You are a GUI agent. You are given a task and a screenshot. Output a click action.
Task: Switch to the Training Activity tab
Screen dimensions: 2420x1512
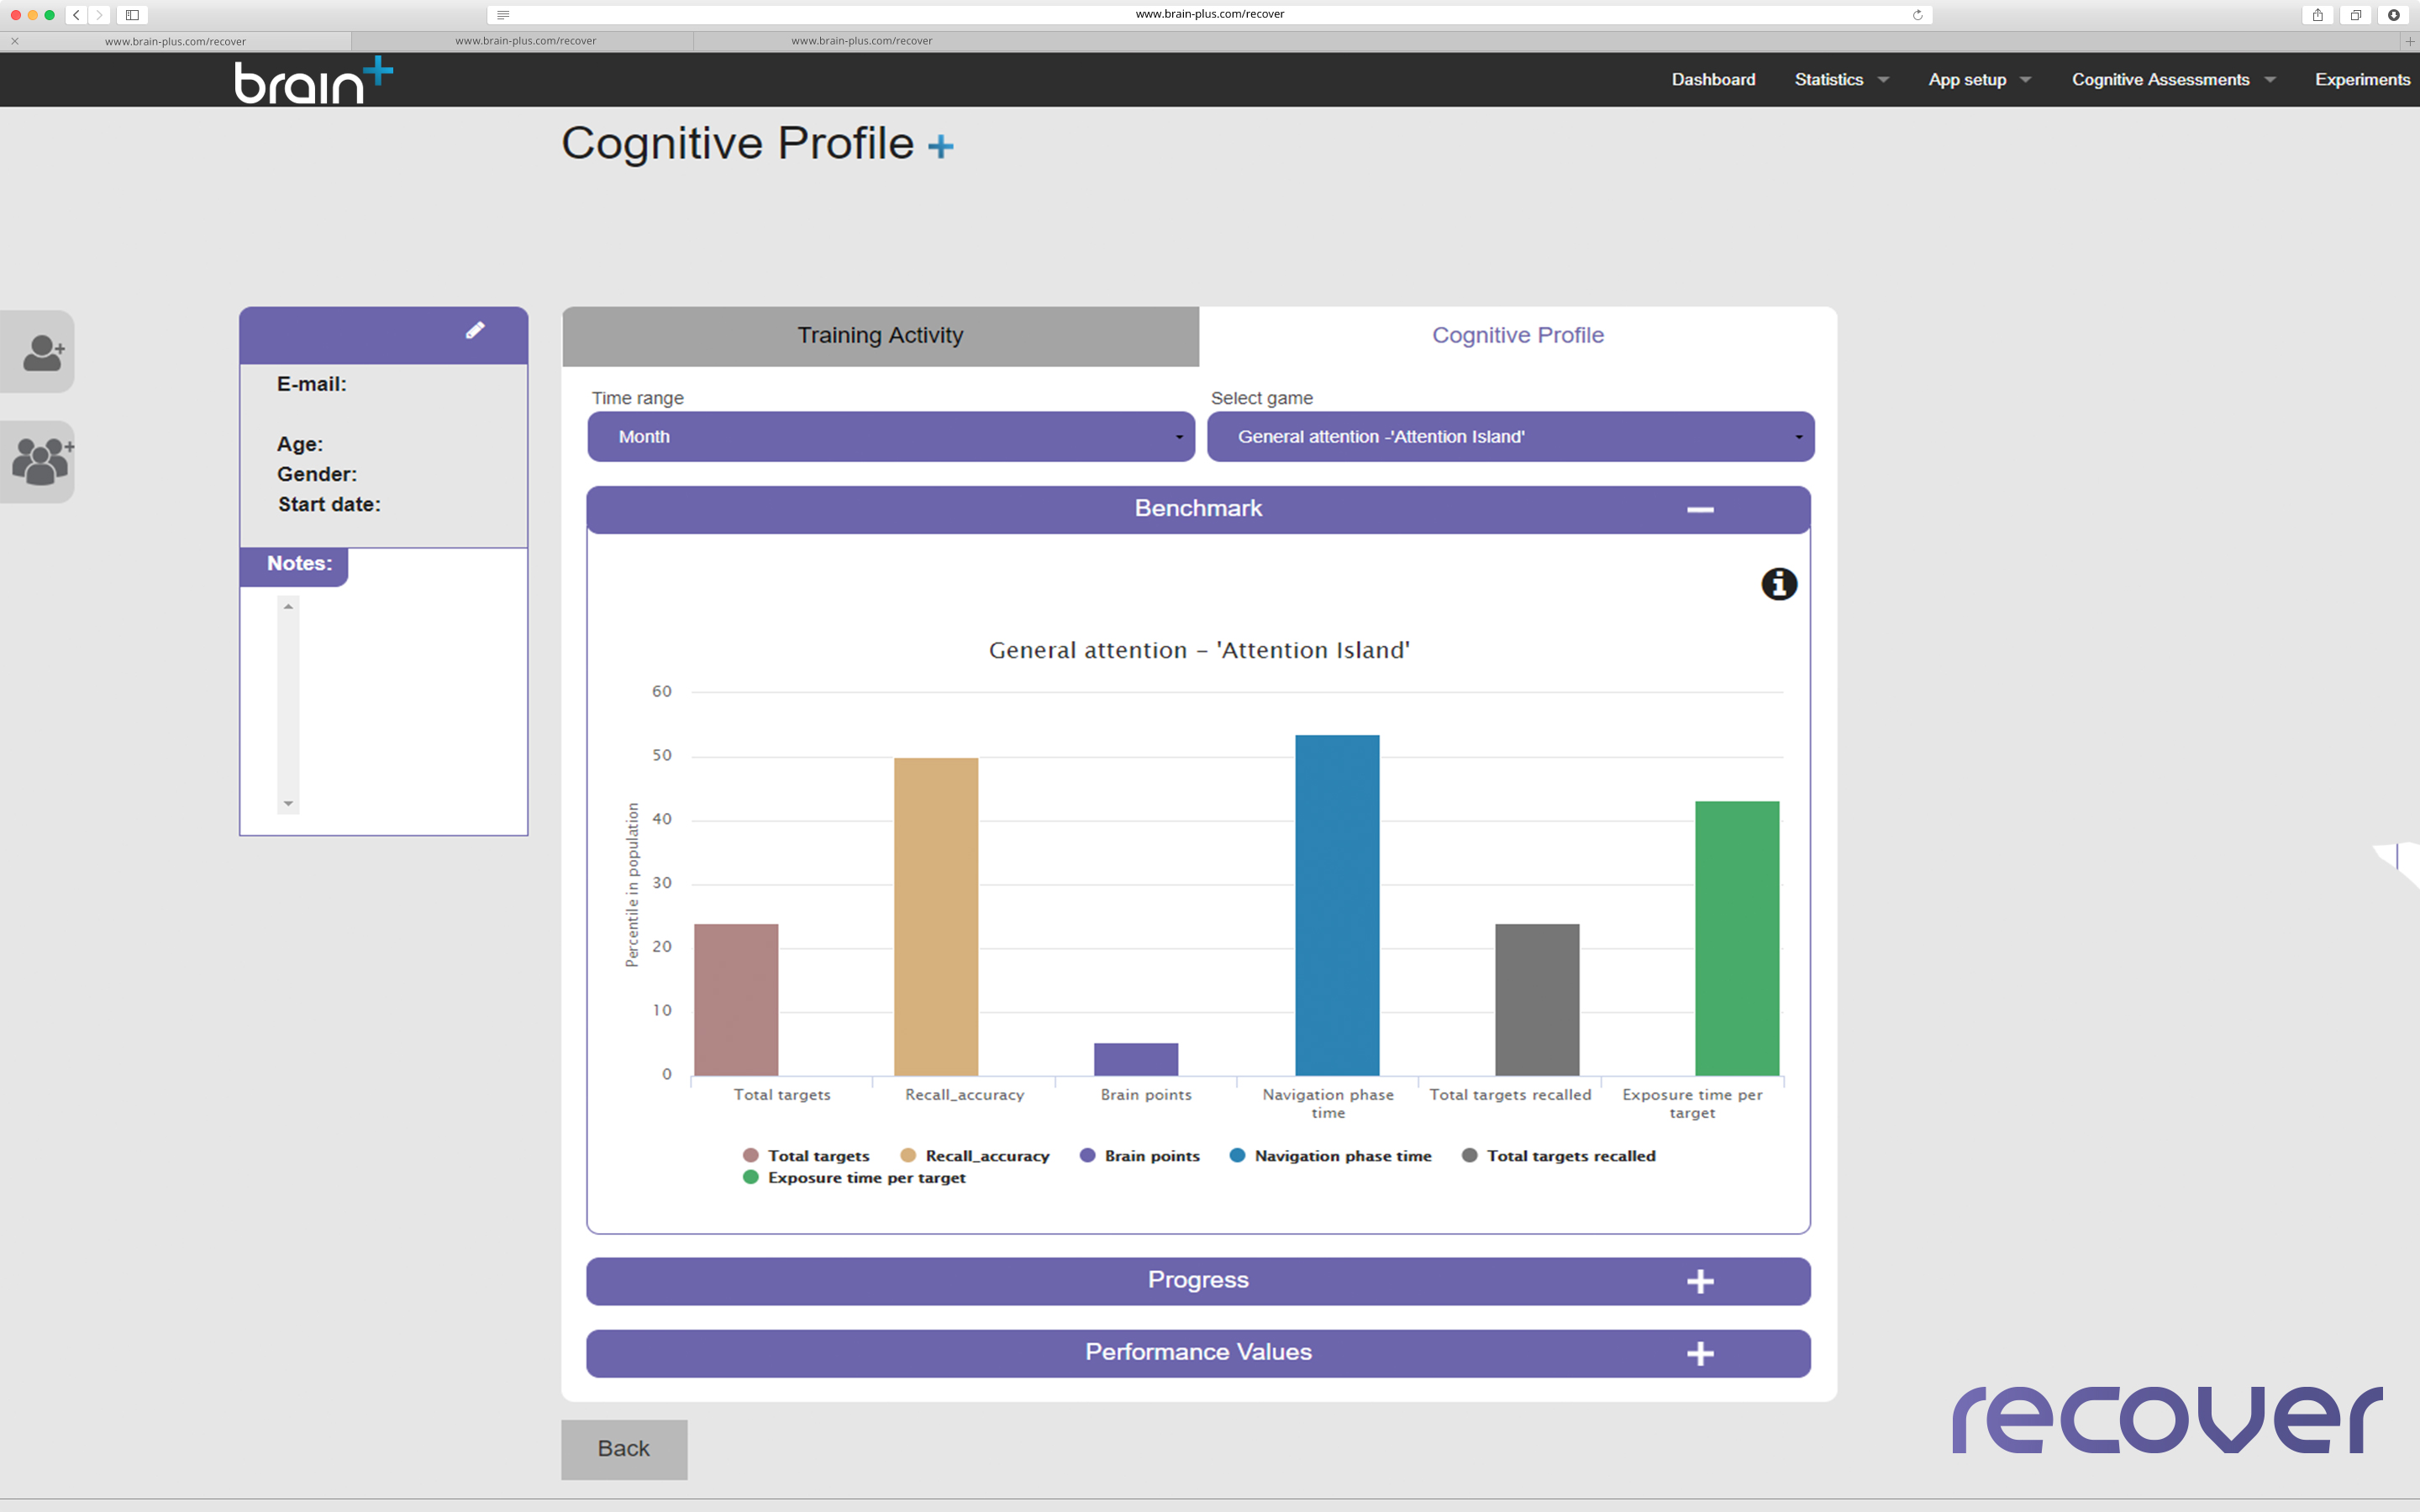click(880, 336)
